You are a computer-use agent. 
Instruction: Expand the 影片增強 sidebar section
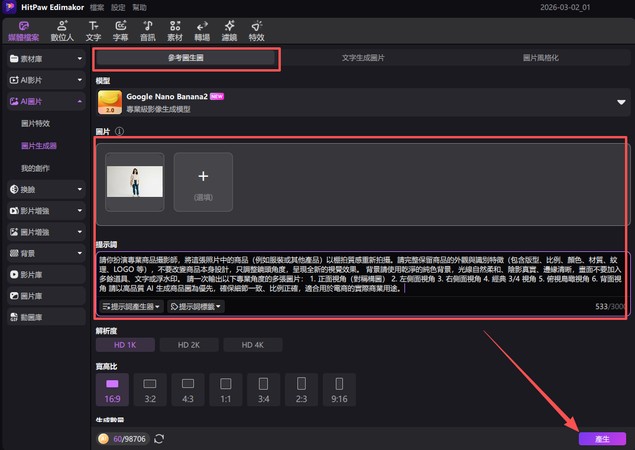click(46, 211)
